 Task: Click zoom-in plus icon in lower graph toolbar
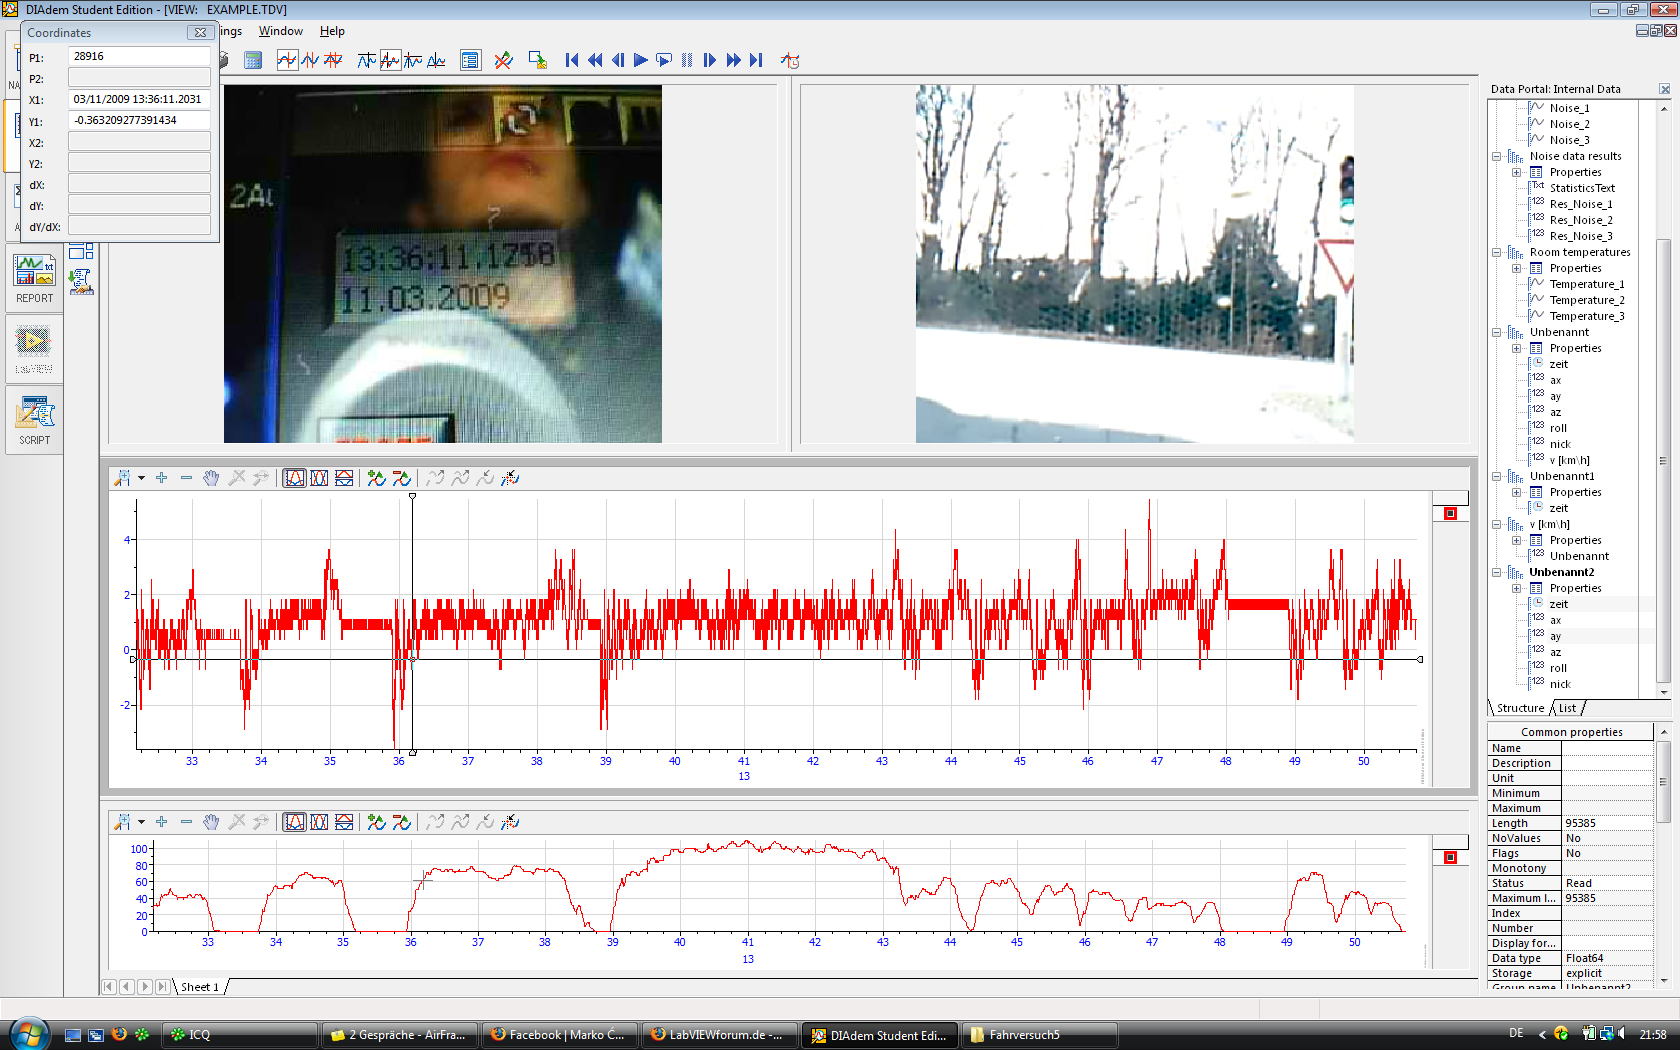coord(162,822)
